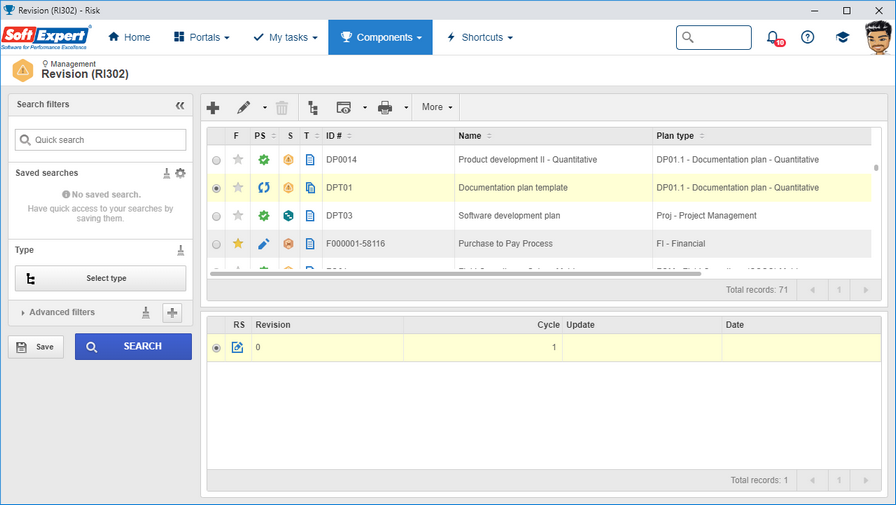Click the pencil status icon for F000001-58116
Viewport: 896px width, 505px height.
point(263,243)
